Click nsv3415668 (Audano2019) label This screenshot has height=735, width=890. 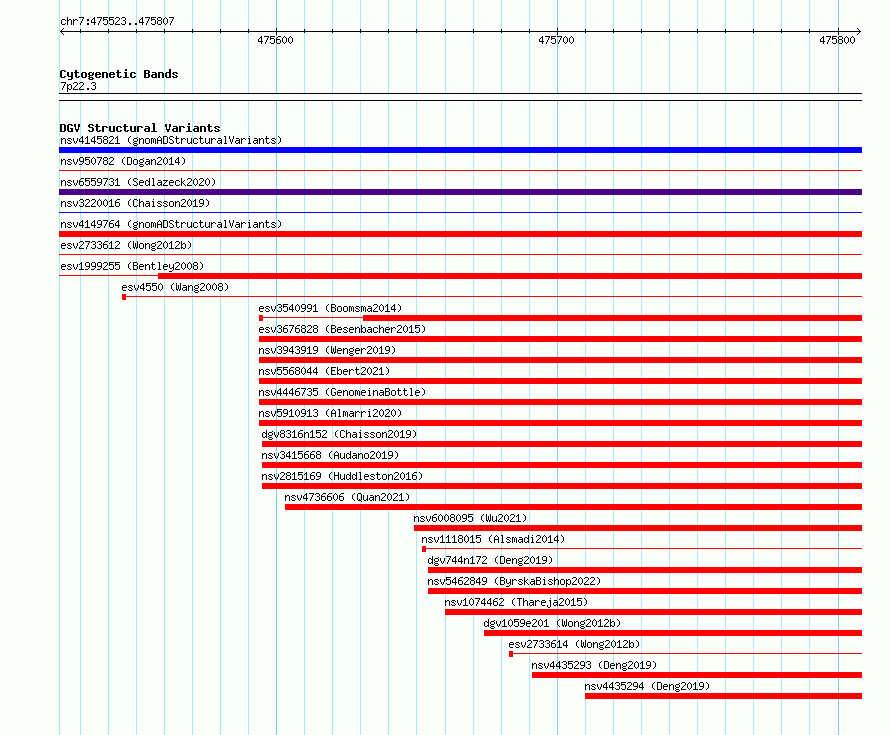point(330,455)
